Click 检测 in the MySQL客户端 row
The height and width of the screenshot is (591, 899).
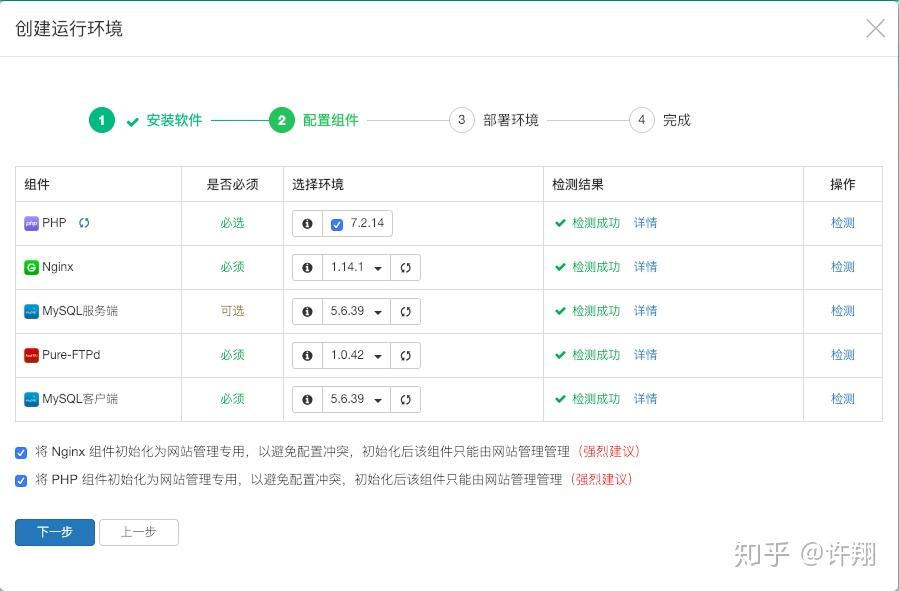point(842,399)
